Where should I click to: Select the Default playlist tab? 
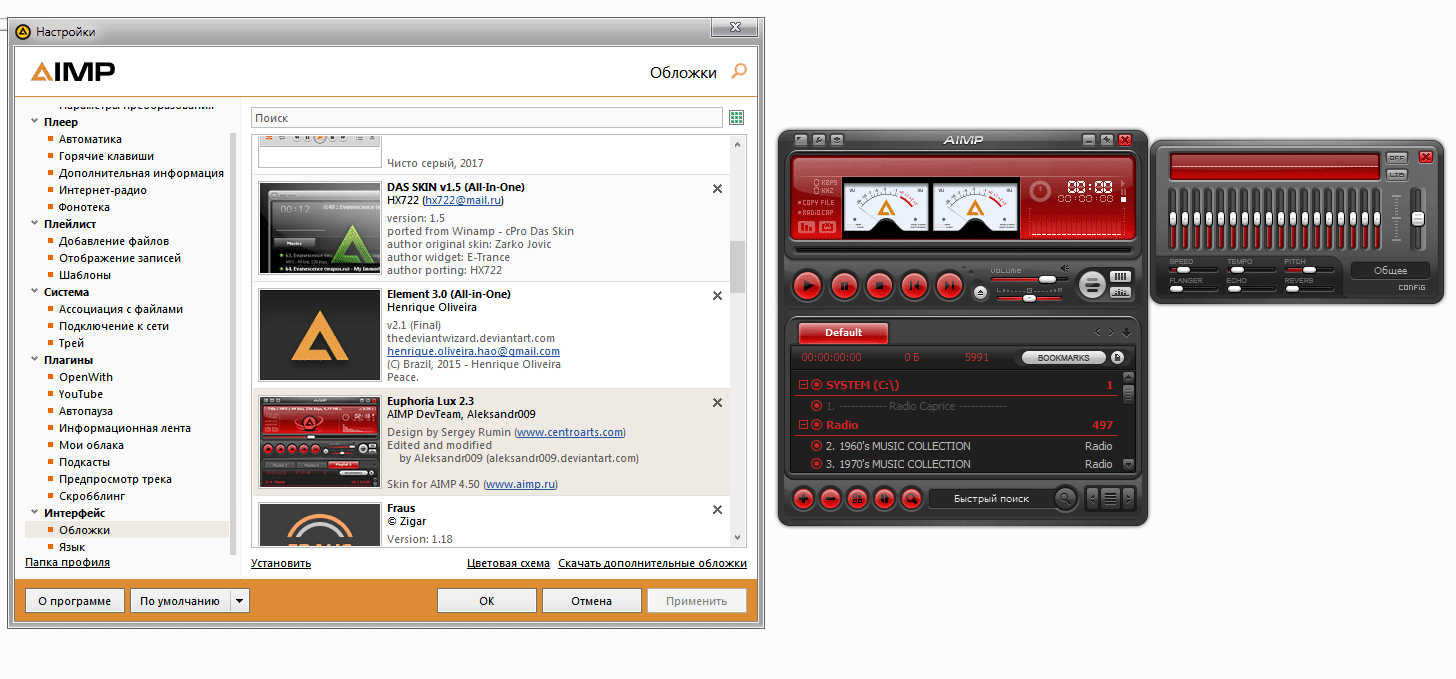(x=843, y=333)
